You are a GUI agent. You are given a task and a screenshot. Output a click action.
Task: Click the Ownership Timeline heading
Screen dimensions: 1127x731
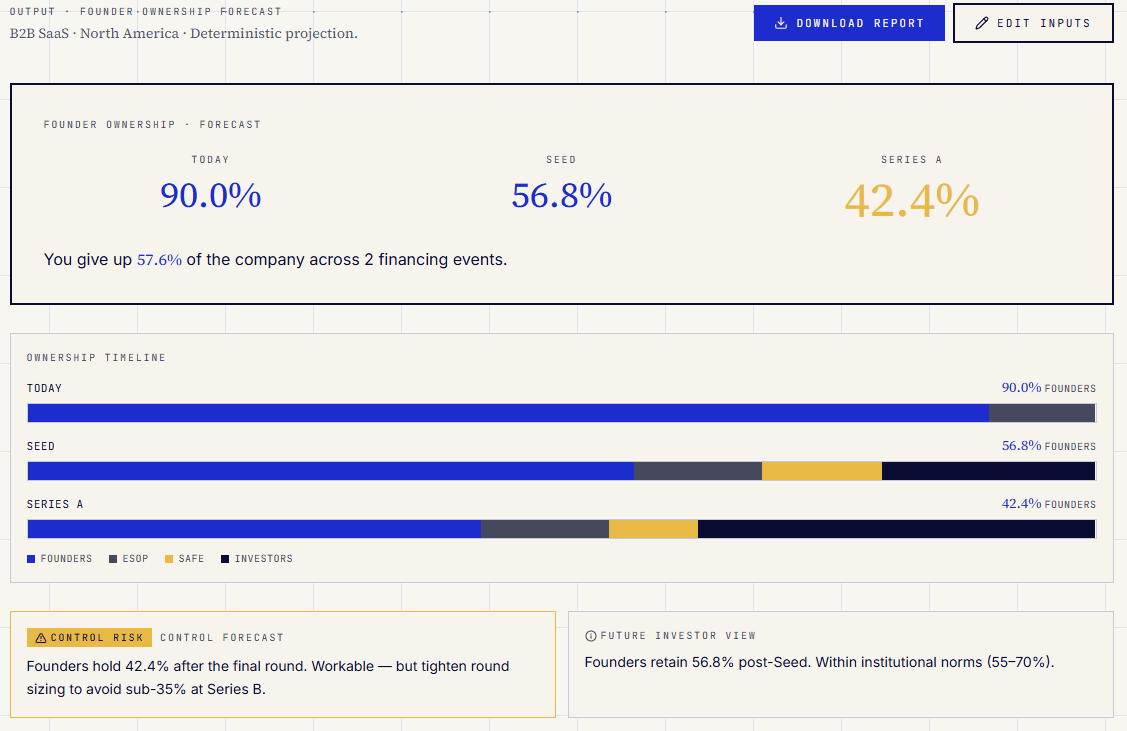96,357
